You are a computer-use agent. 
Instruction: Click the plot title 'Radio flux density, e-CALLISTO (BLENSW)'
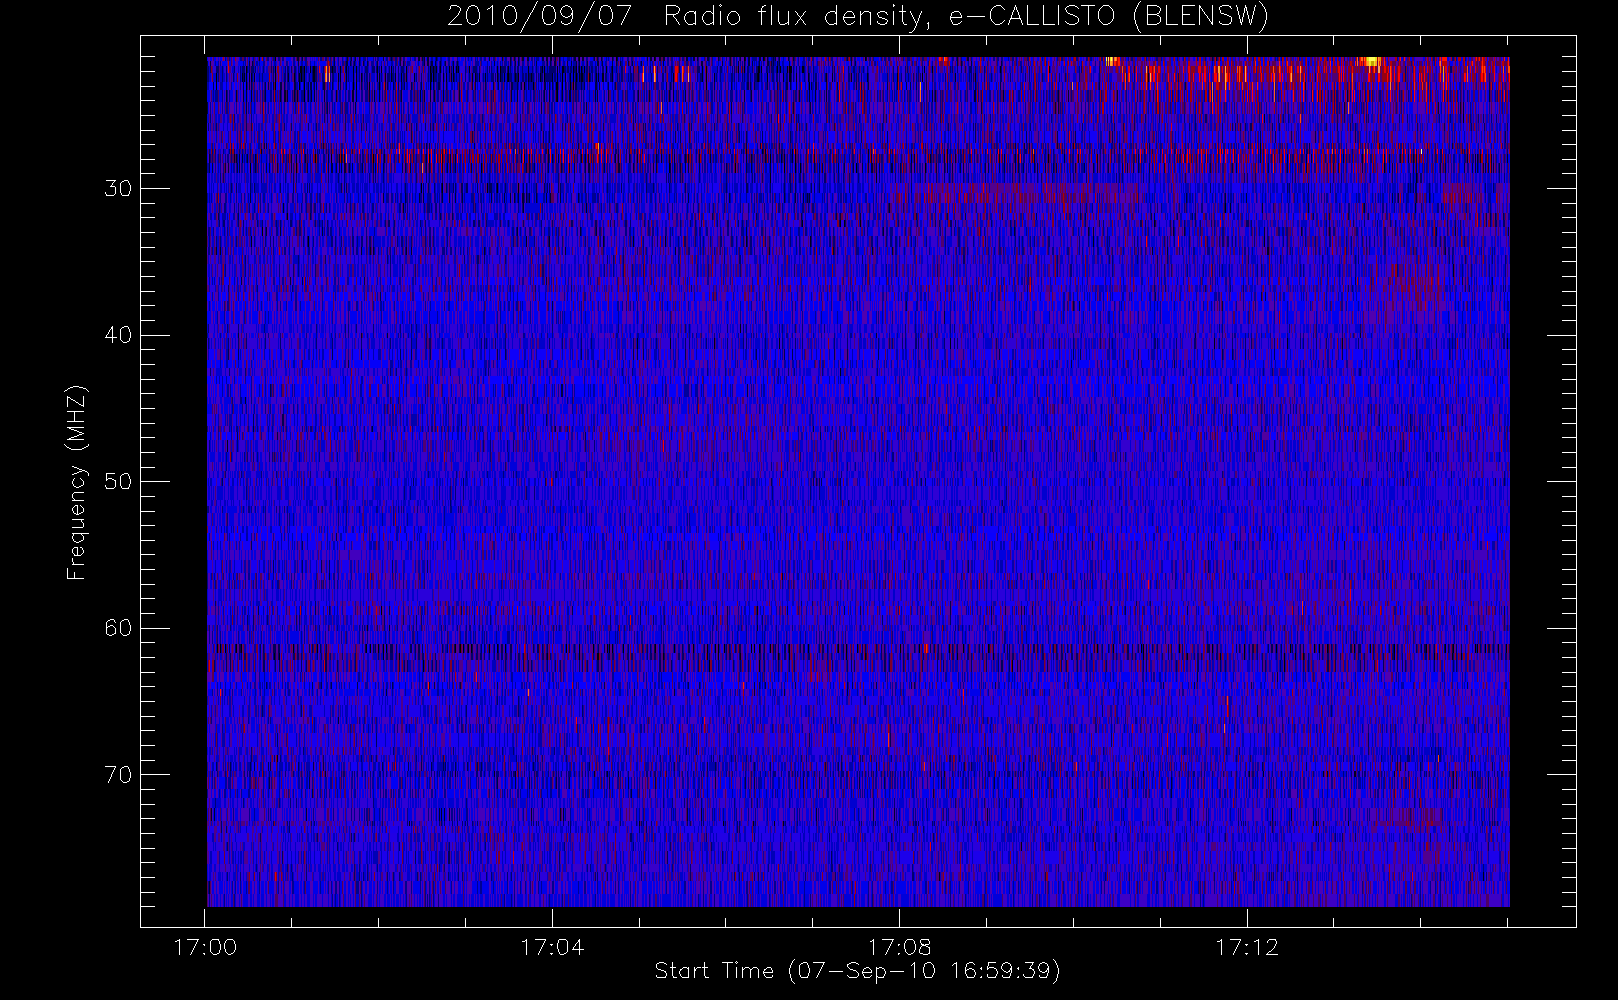coord(967,17)
